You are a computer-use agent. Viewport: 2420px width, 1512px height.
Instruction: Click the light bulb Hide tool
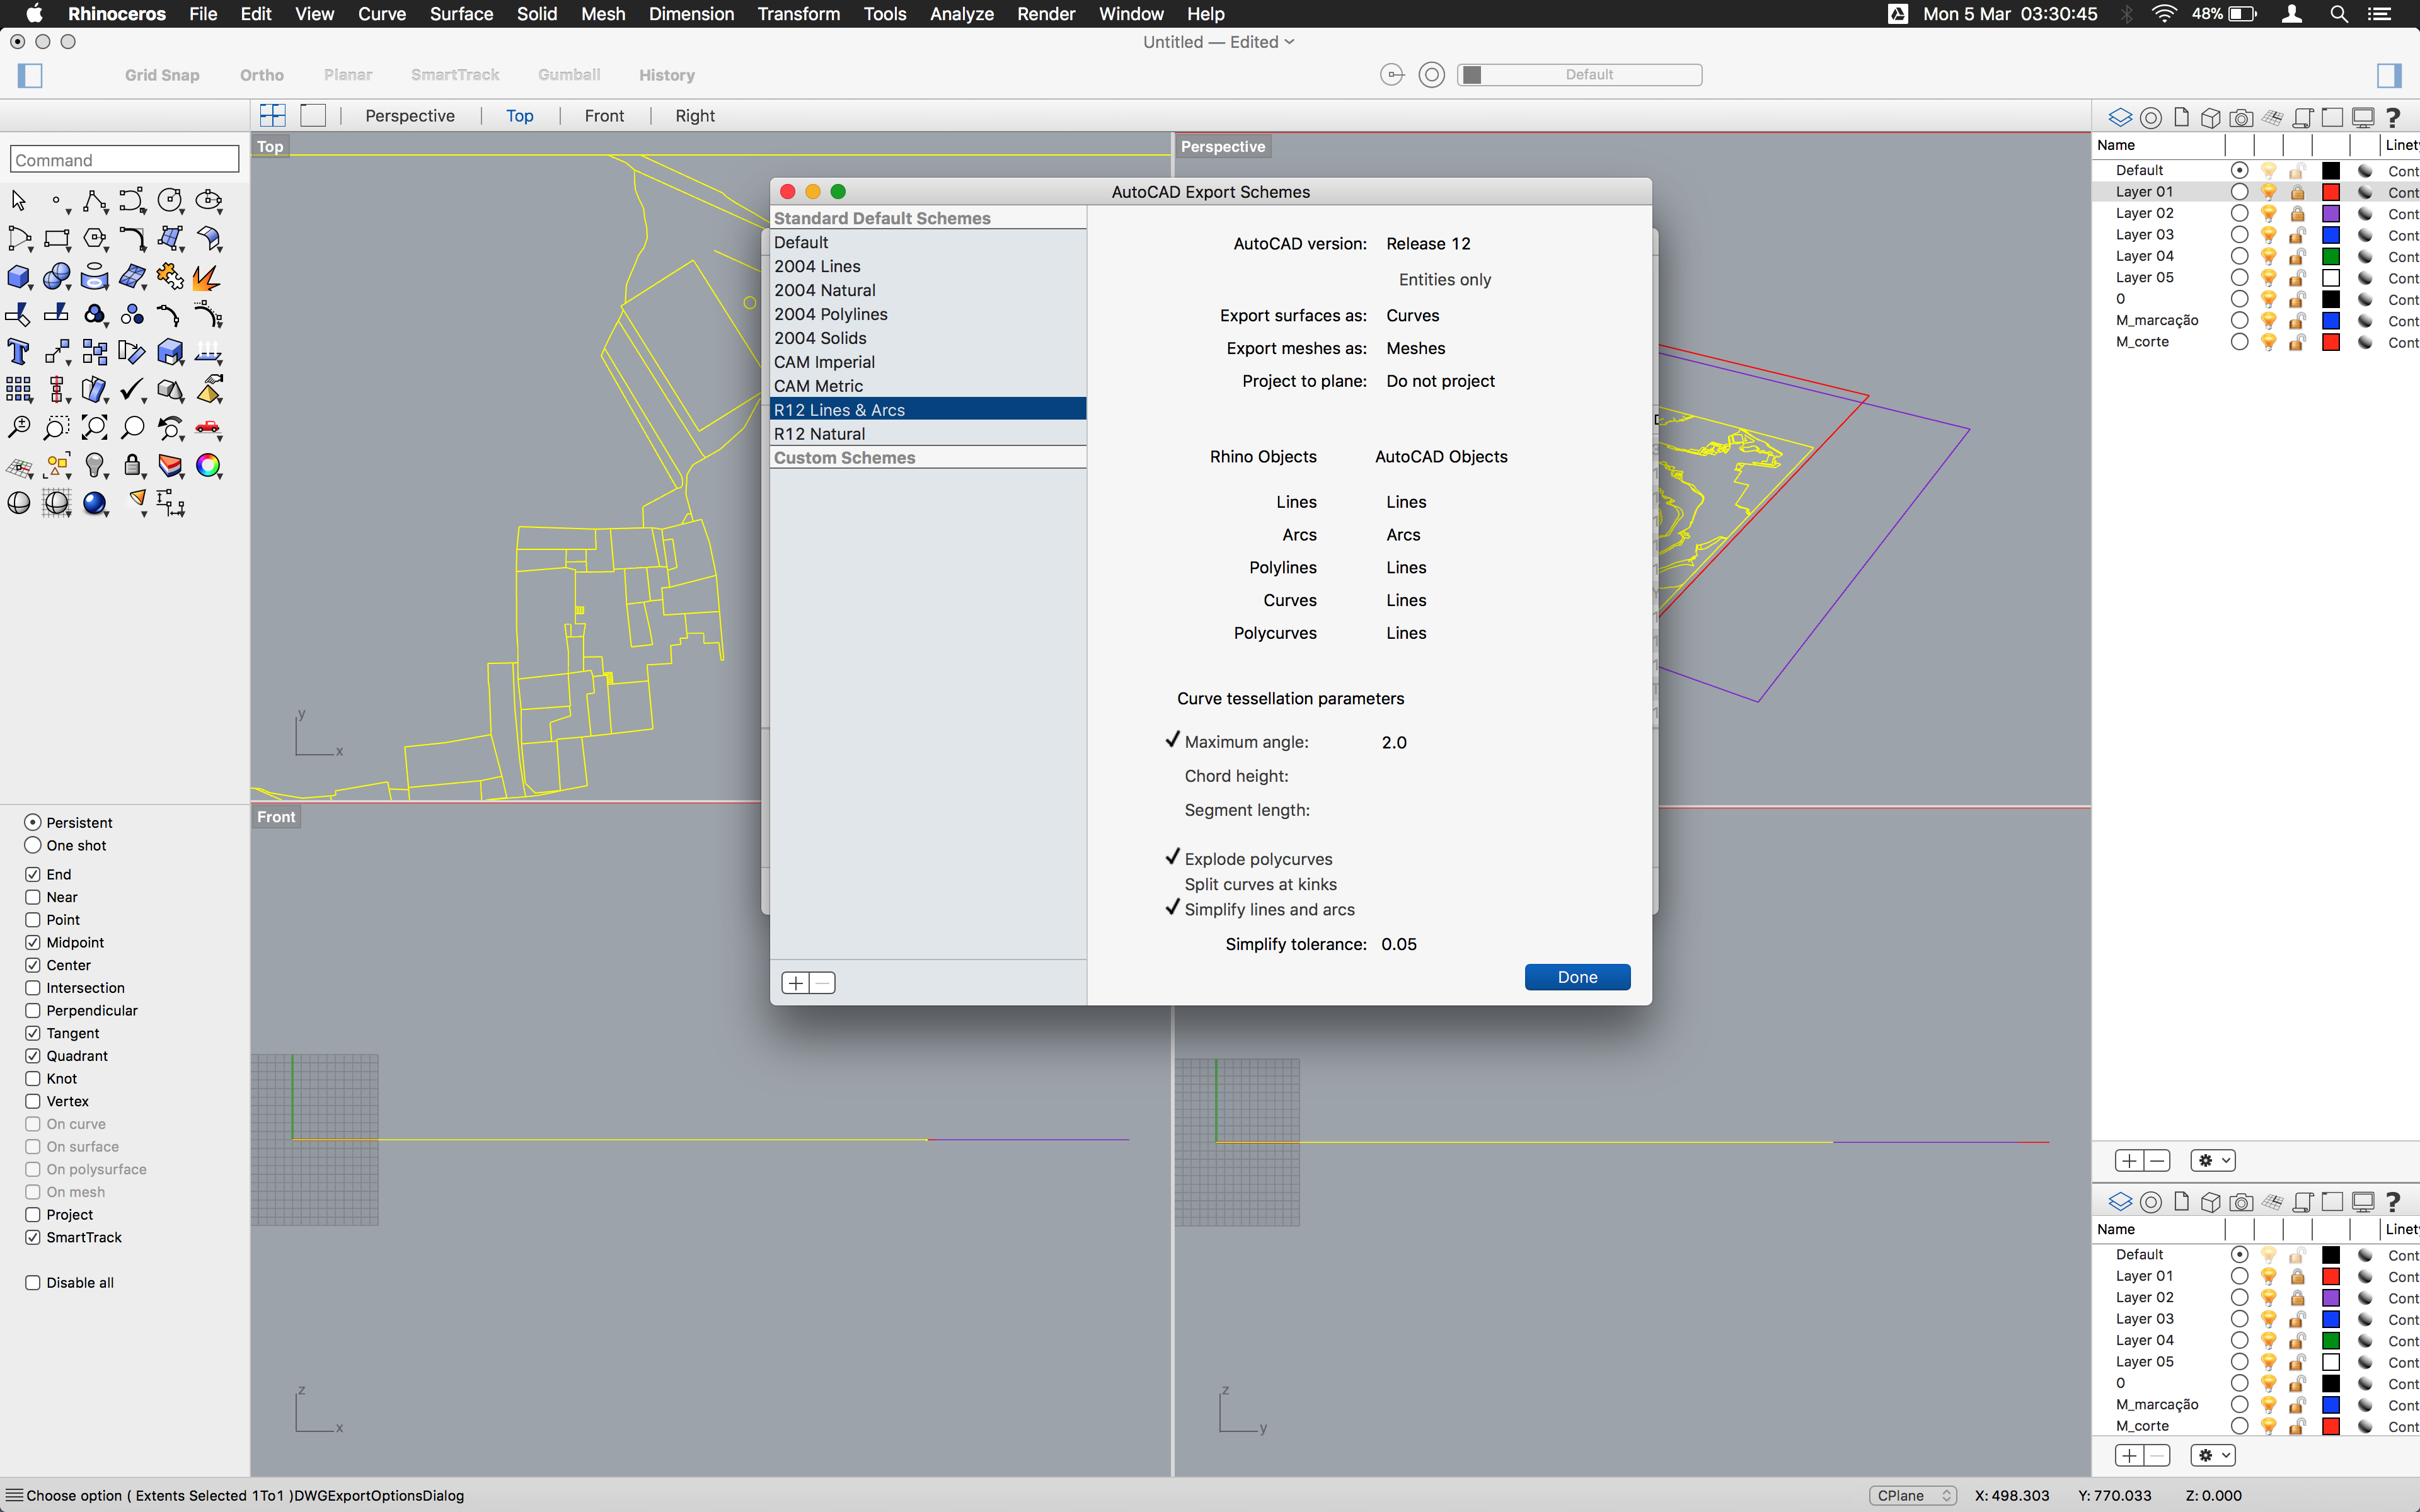[x=95, y=466]
